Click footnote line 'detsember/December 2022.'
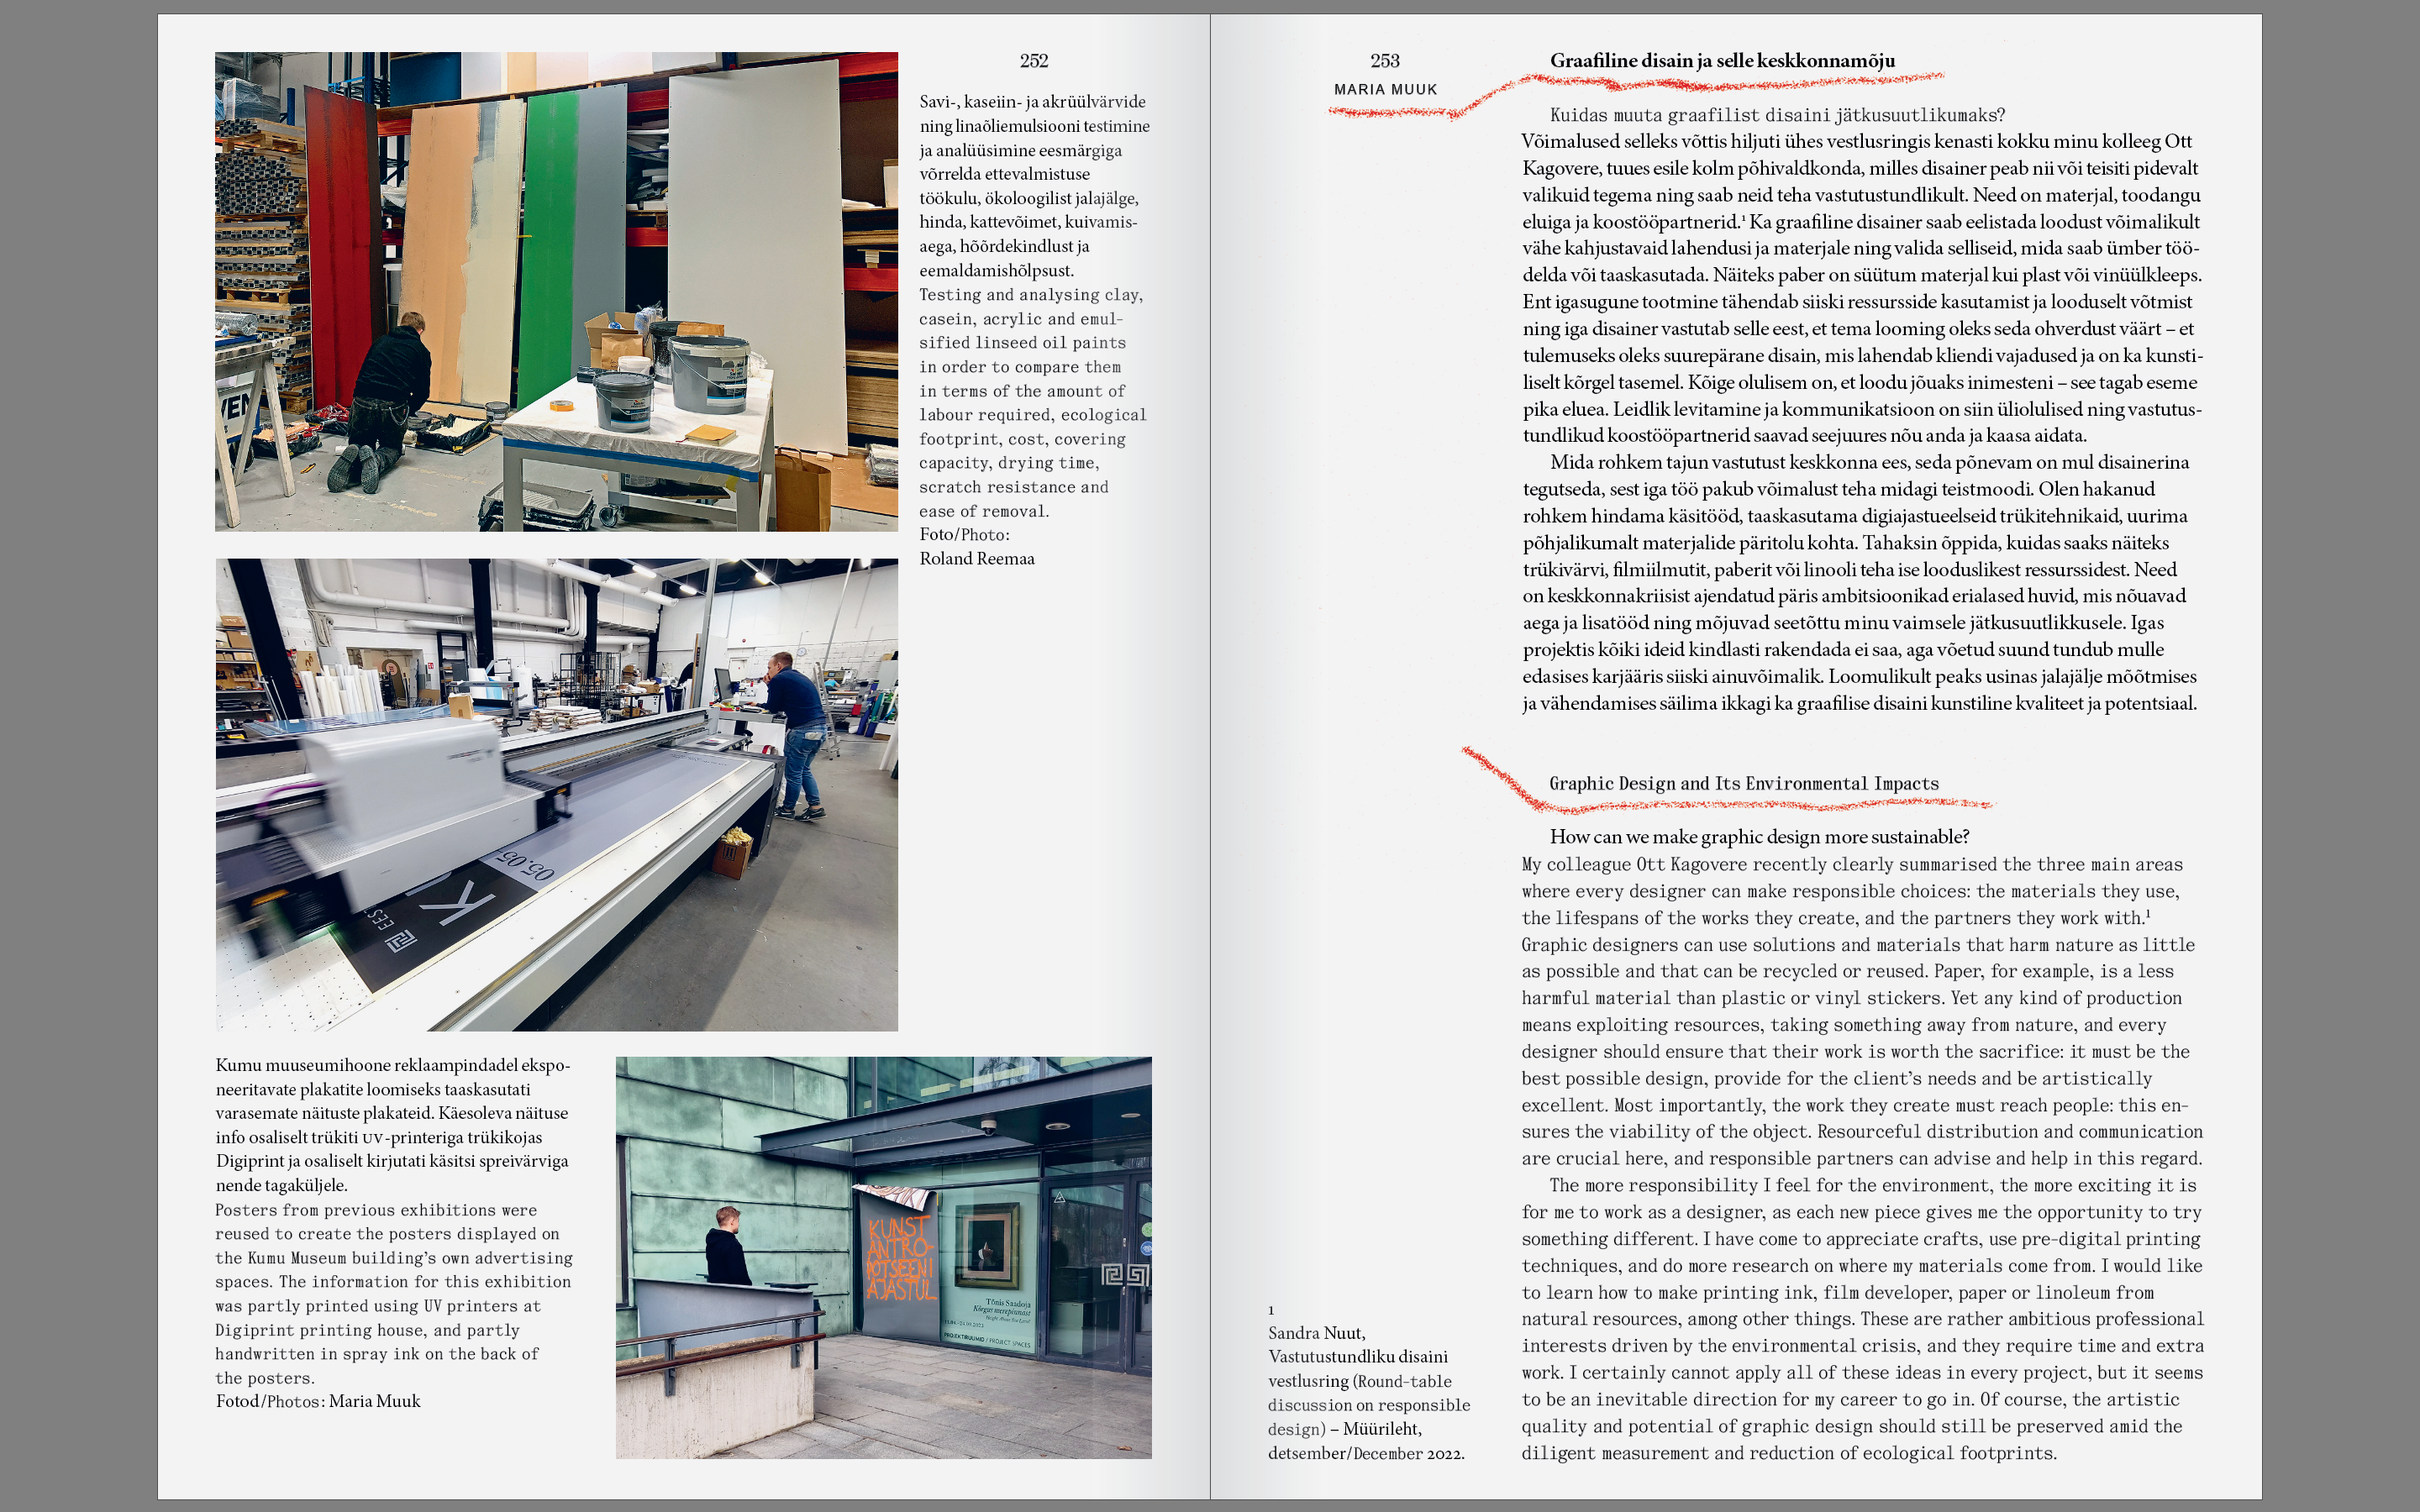The image size is (2420, 1512). coord(1366,1454)
